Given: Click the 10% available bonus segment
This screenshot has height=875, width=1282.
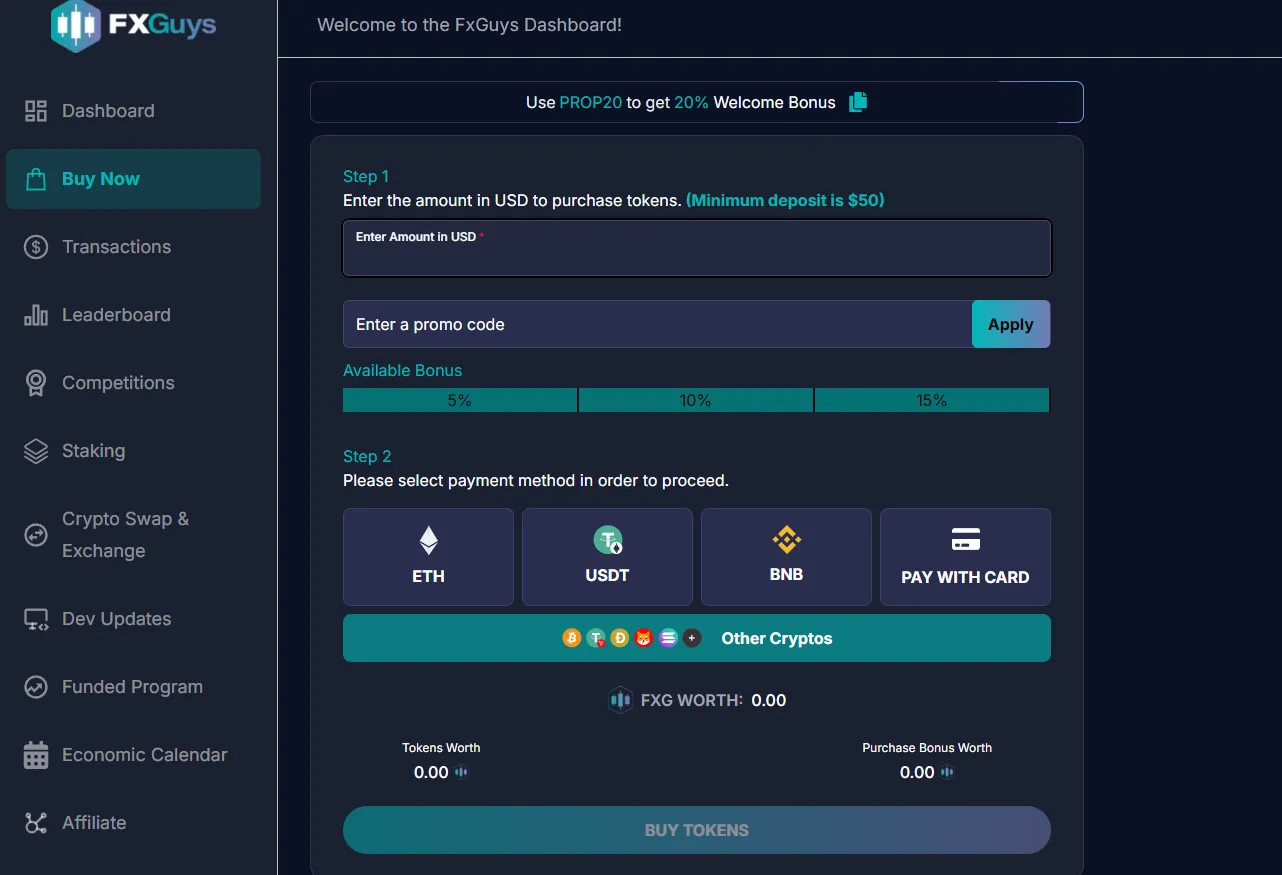Looking at the screenshot, I should (x=695, y=400).
